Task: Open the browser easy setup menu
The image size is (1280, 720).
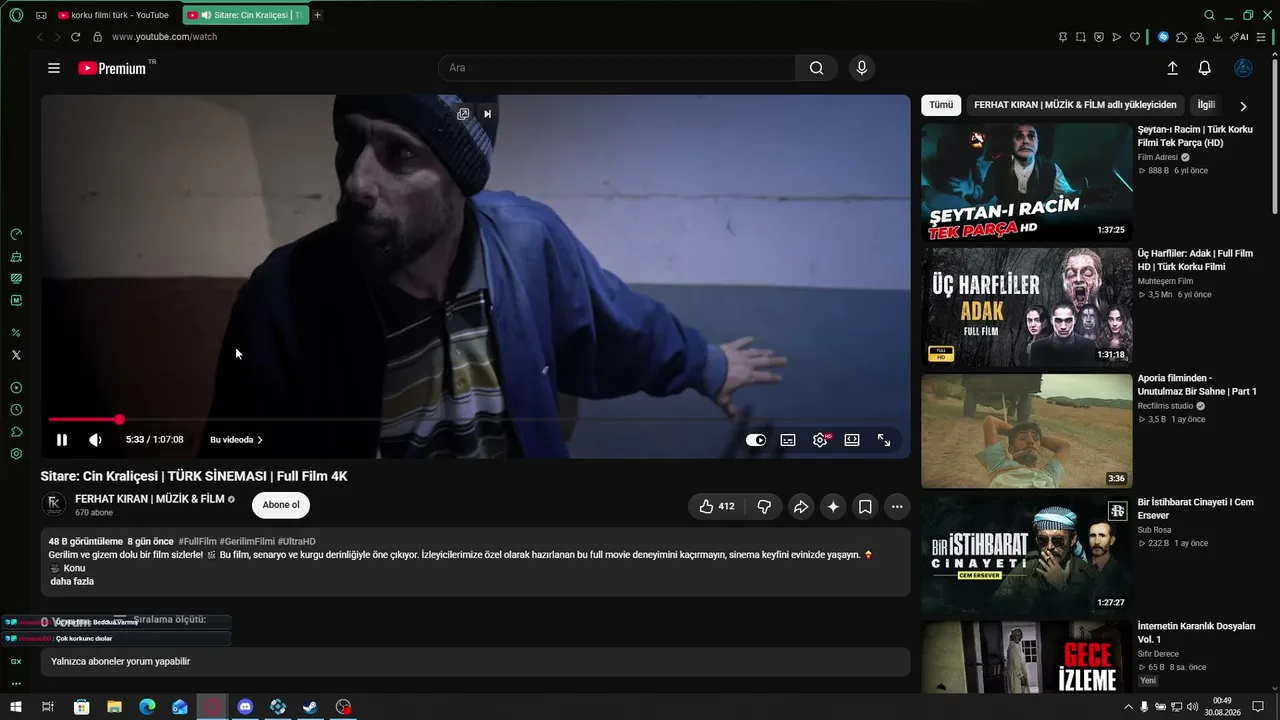Action: pos(1263,37)
